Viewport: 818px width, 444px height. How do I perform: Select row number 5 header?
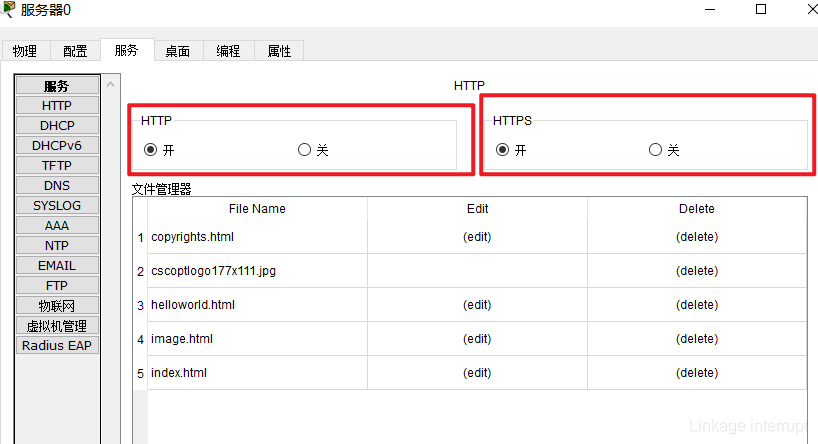[x=140, y=374]
